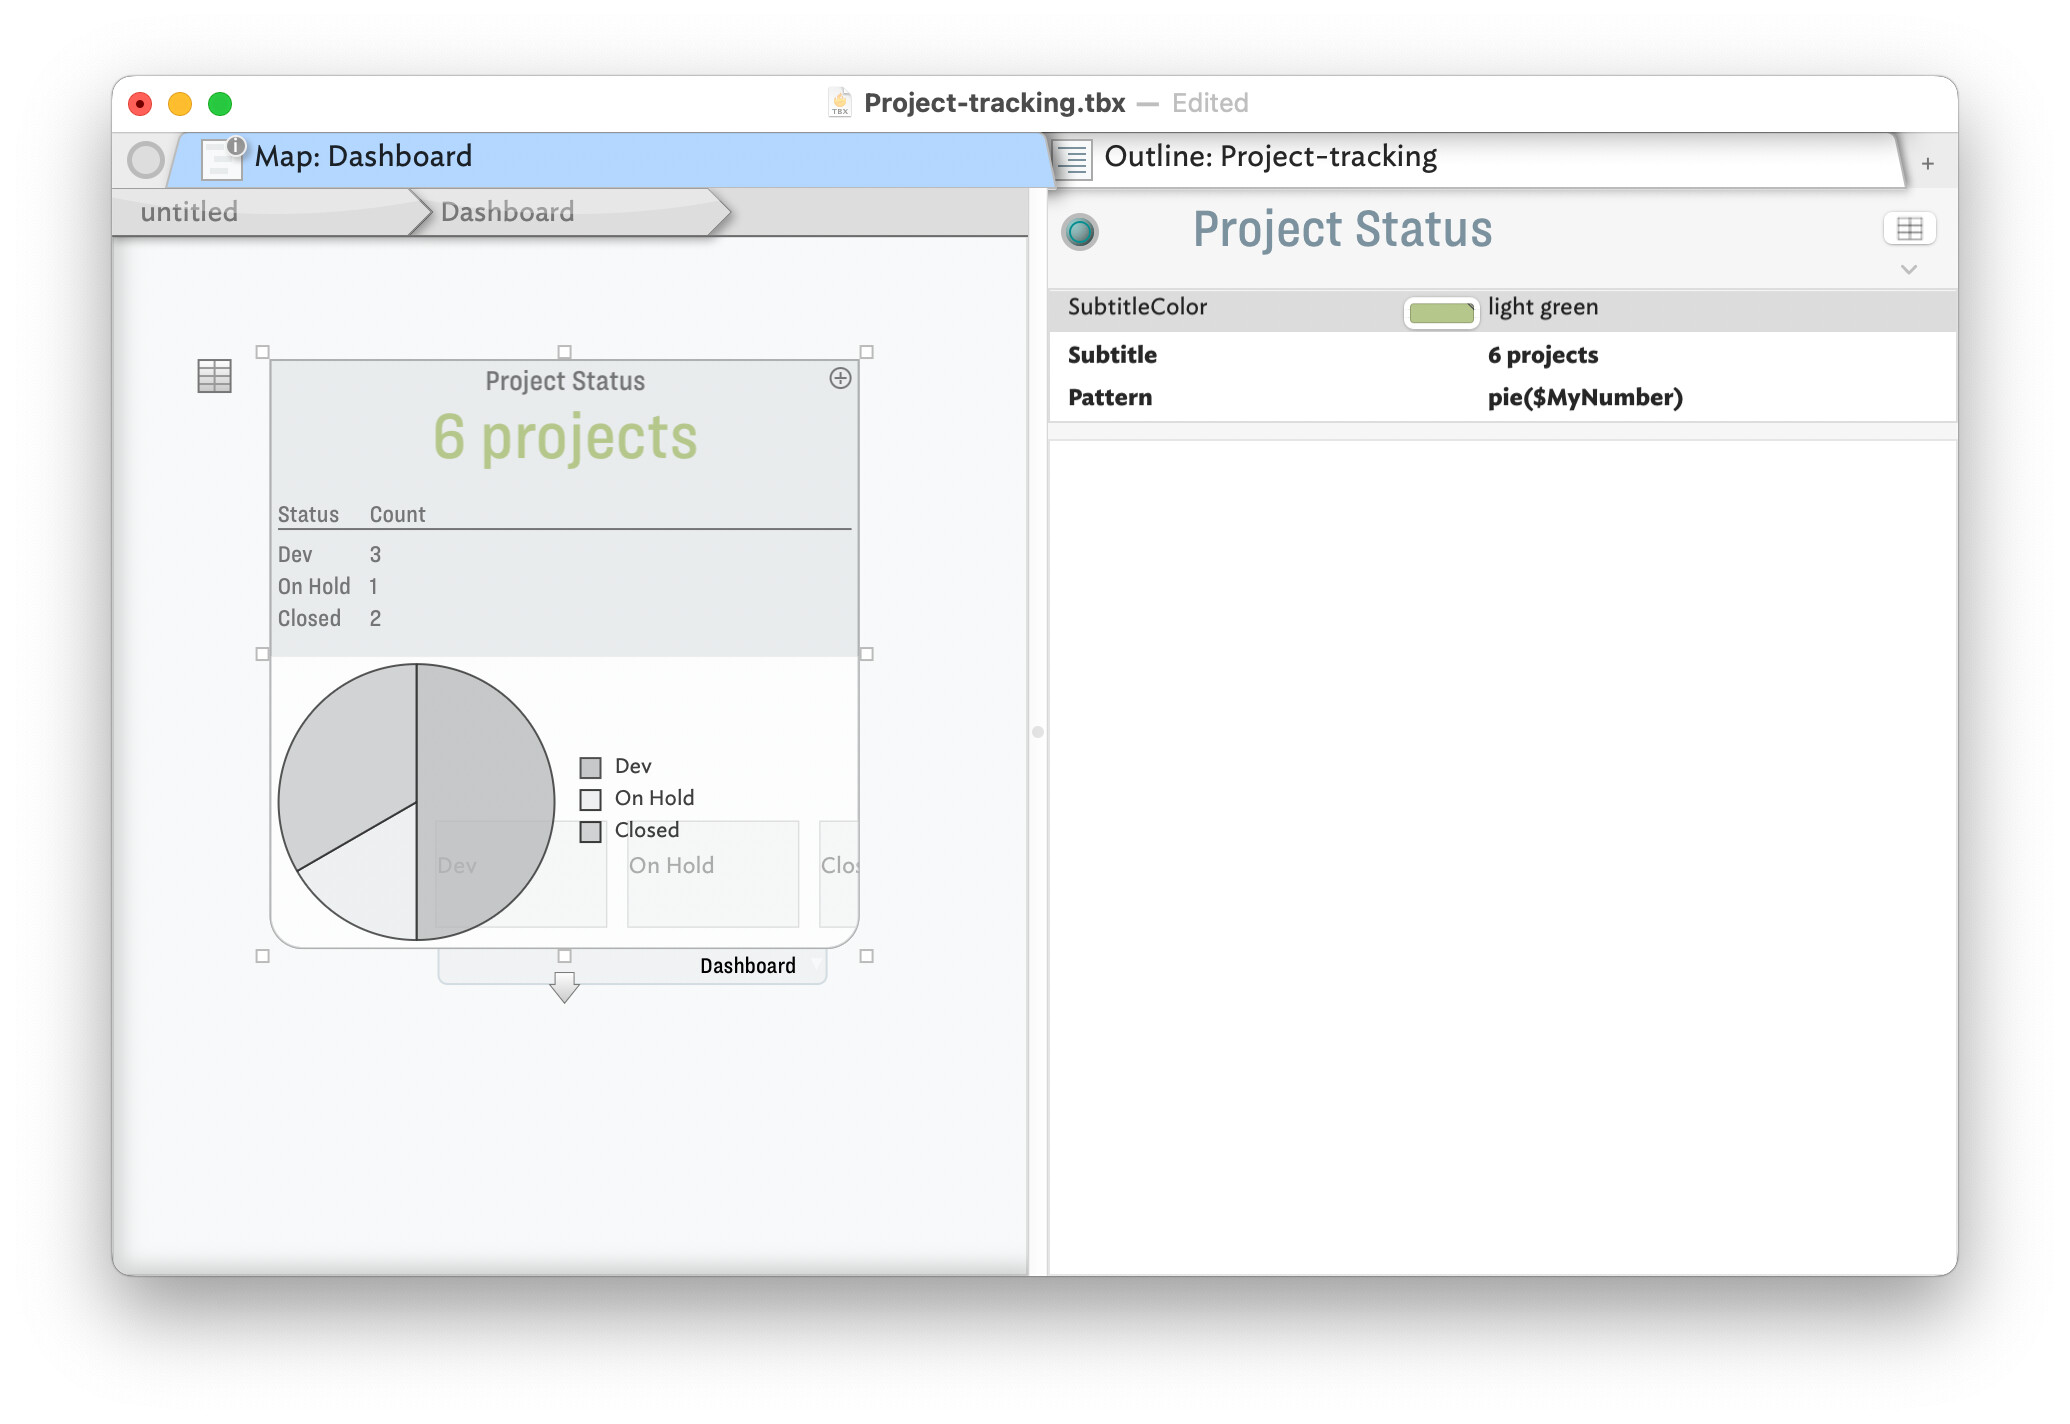This screenshot has width=2070, height=1424.
Task: Expand the chevron below attributes table button
Action: pyautogui.click(x=1908, y=270)
